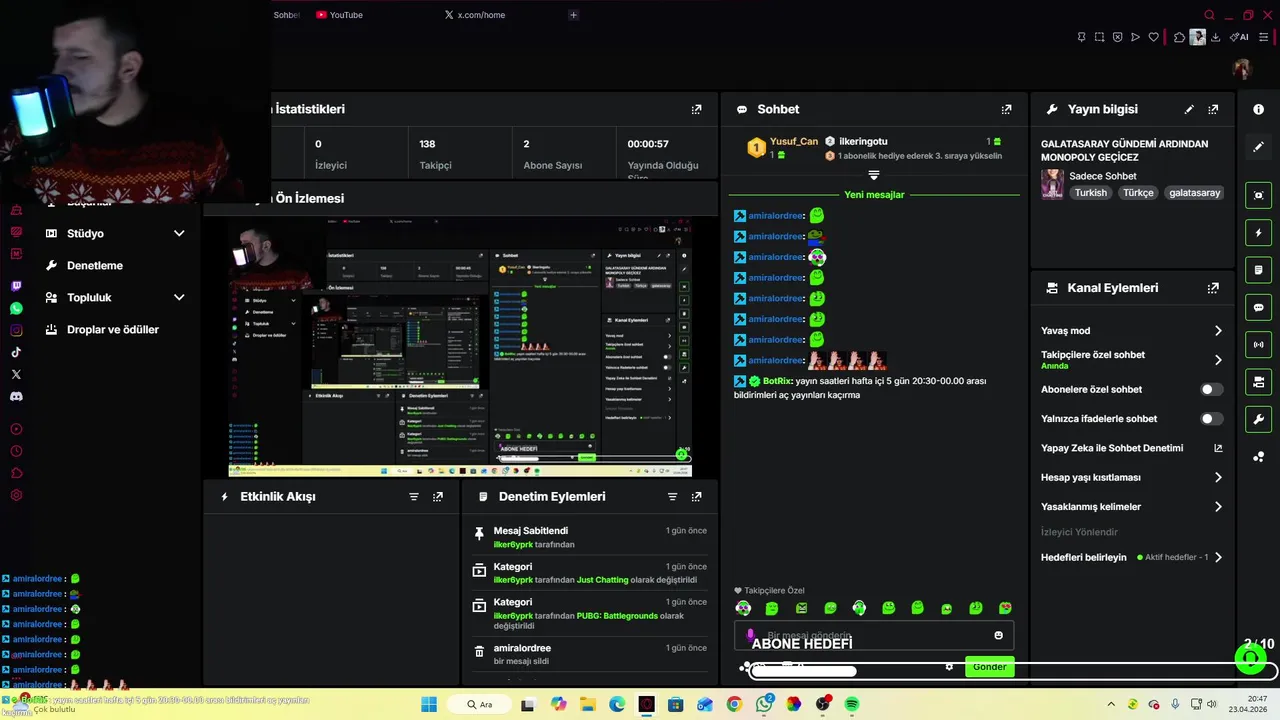
Task: Open Takipçilere özel sohbet options
Action: [1131, 360]
